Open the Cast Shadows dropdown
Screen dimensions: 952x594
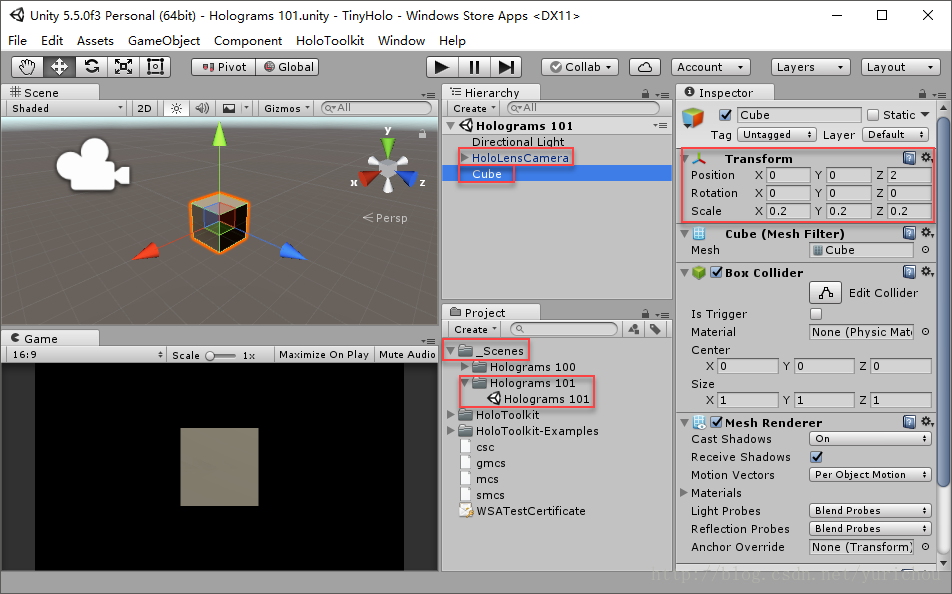point(869,439)
